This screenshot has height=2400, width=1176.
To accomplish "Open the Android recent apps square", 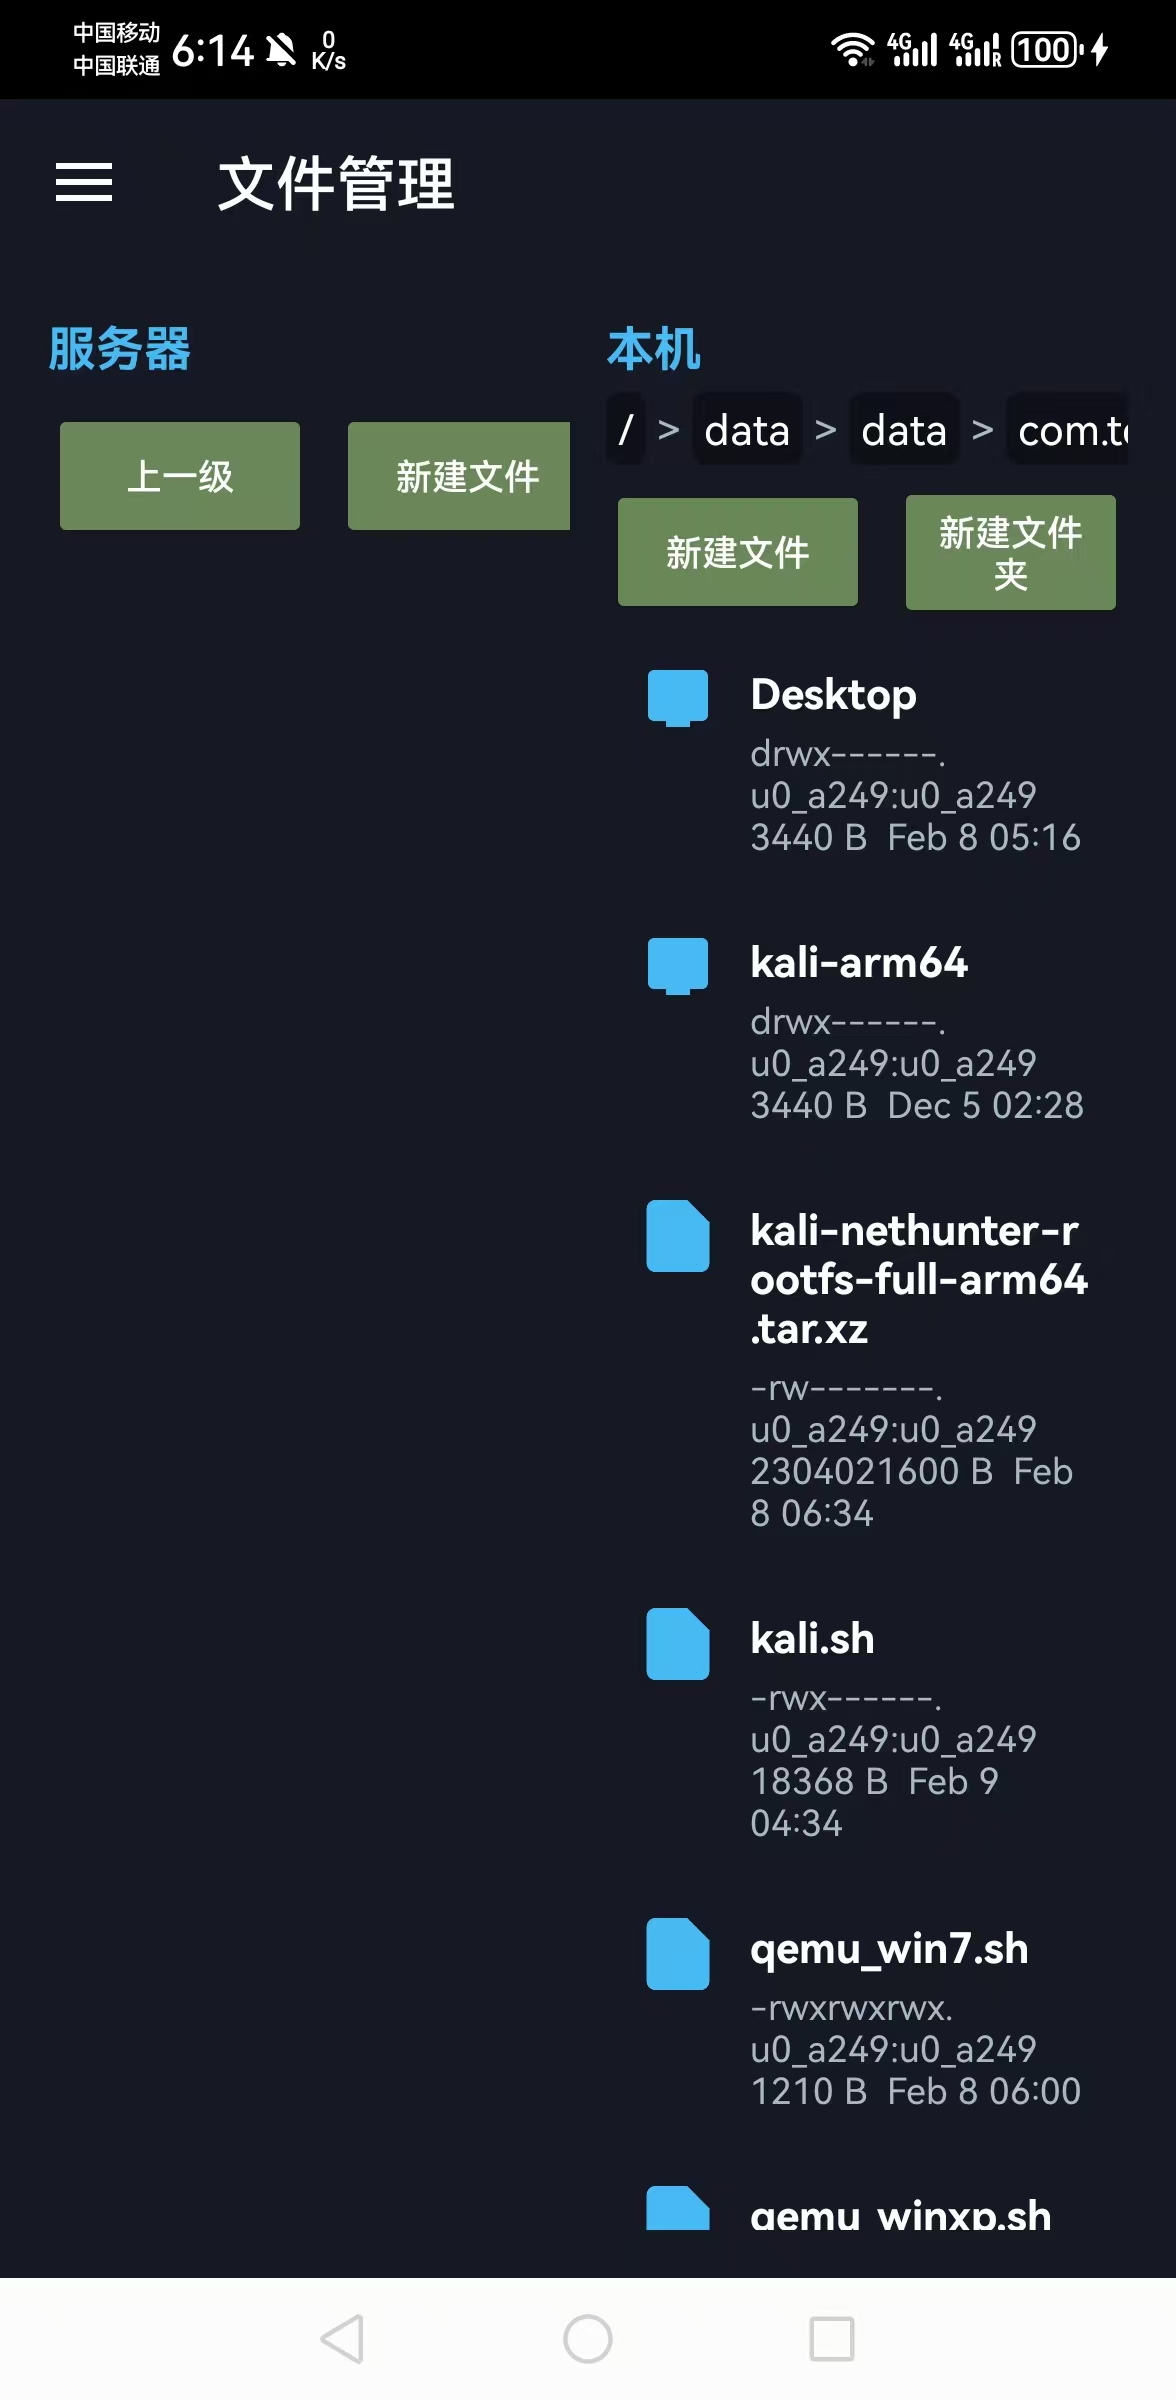I will (831, 2339).
